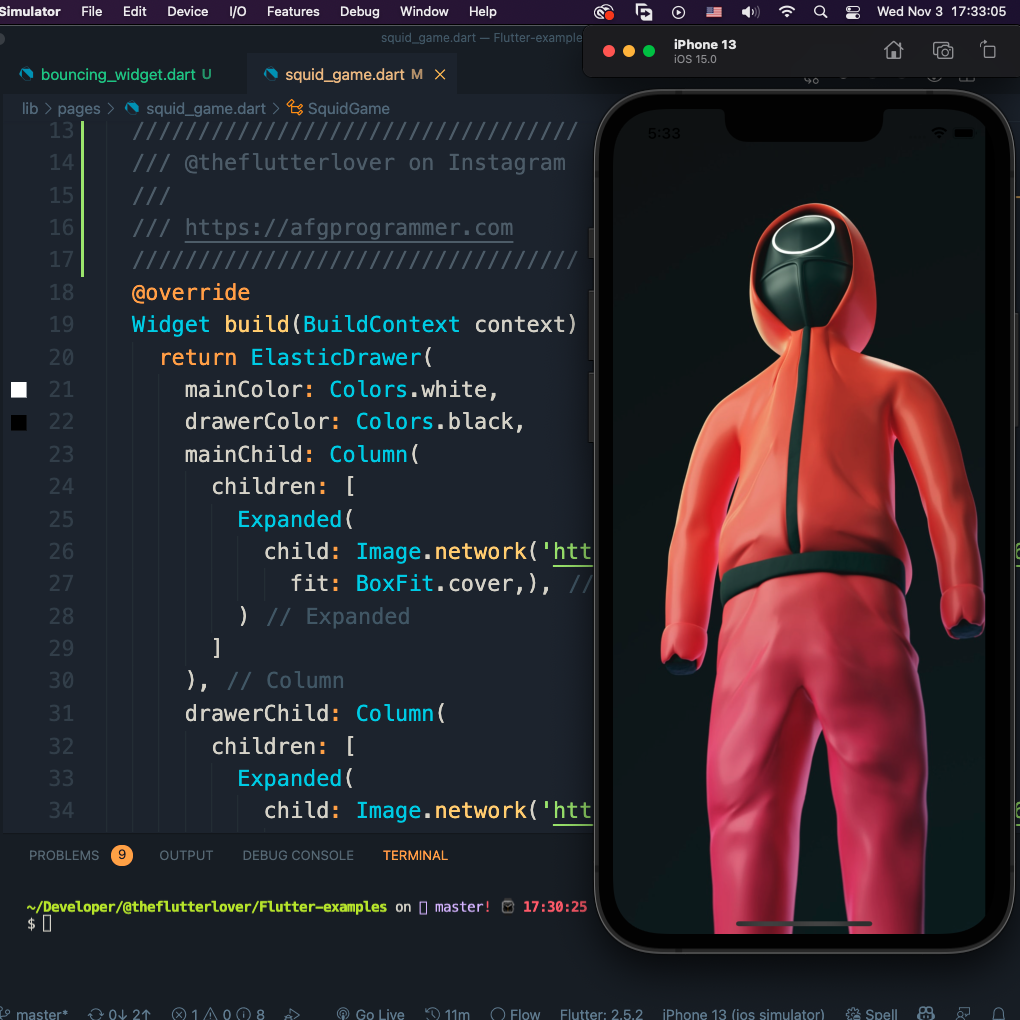Viewport: 1020px width, 1020px height.
Task: Click squid_game.dart in the breadcrumb
Action: click(206, 108)
